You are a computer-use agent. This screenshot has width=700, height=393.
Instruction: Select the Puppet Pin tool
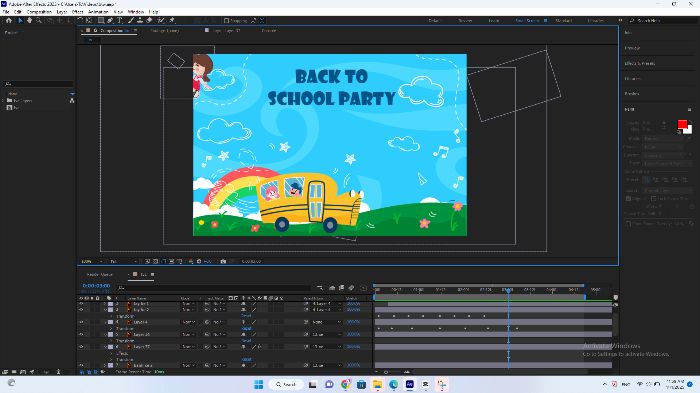172,21
